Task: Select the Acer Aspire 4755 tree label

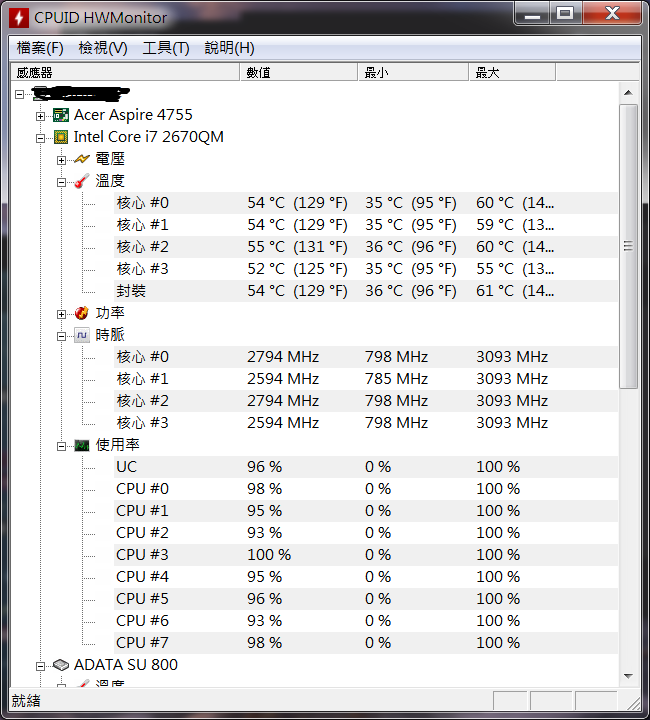Action: (x=133, y=115)
